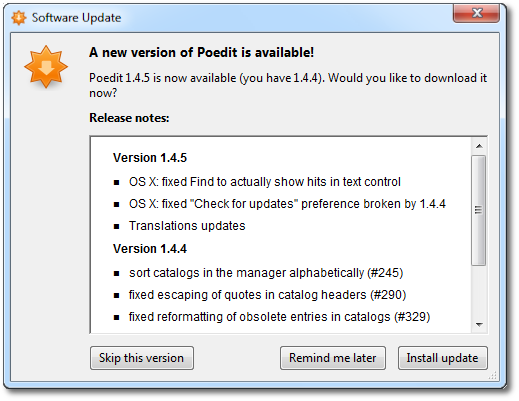Click the release notes scroll up arrow
This screenshot has width=519, height=401.
click(479, 146)
